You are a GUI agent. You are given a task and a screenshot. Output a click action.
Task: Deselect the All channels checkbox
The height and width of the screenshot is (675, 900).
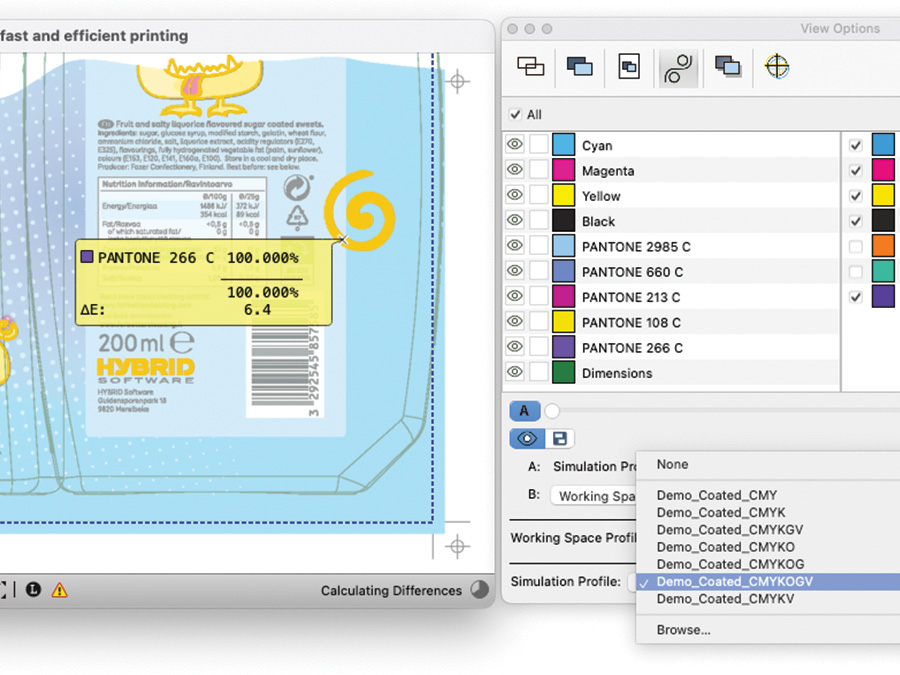[516, 114]
